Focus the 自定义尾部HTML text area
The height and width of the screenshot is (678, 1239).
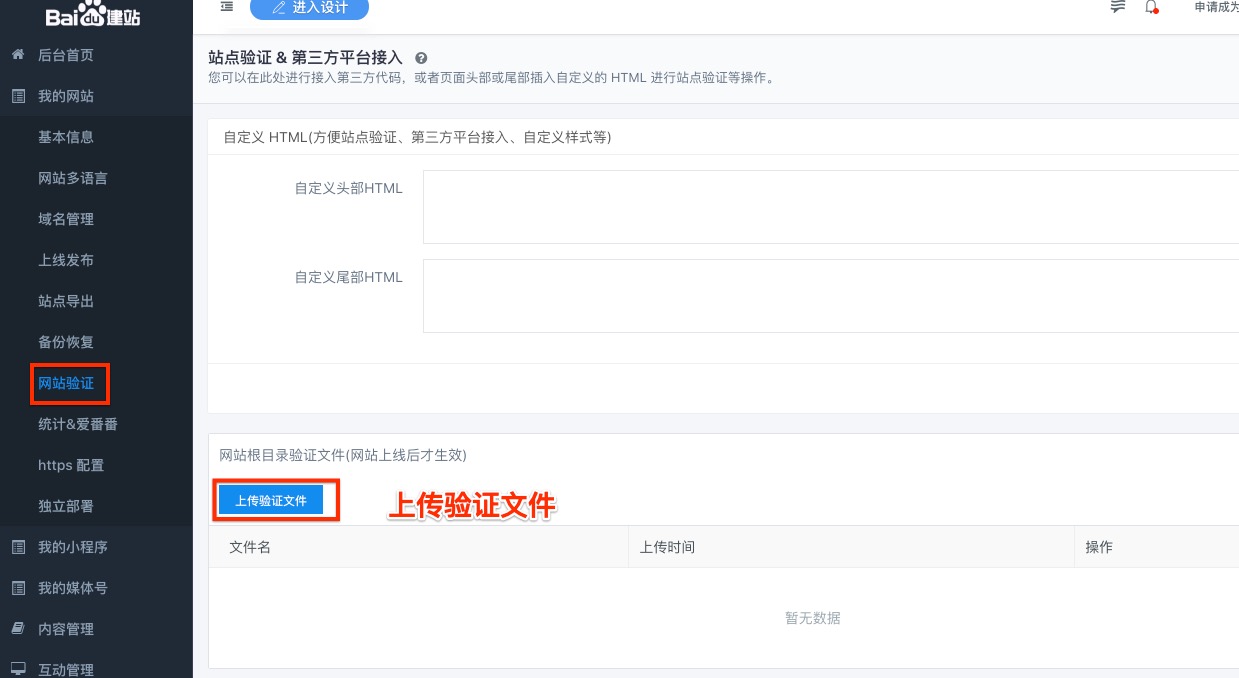[x=830, y=296]
